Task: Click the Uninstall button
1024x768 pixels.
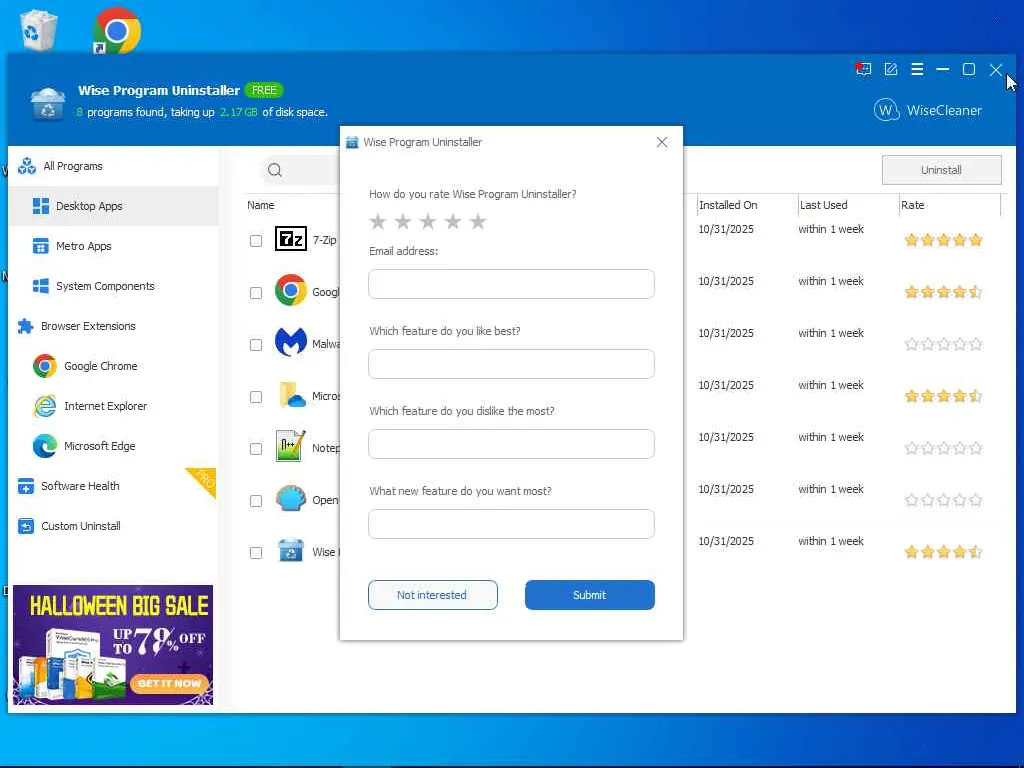Action: 941,170
